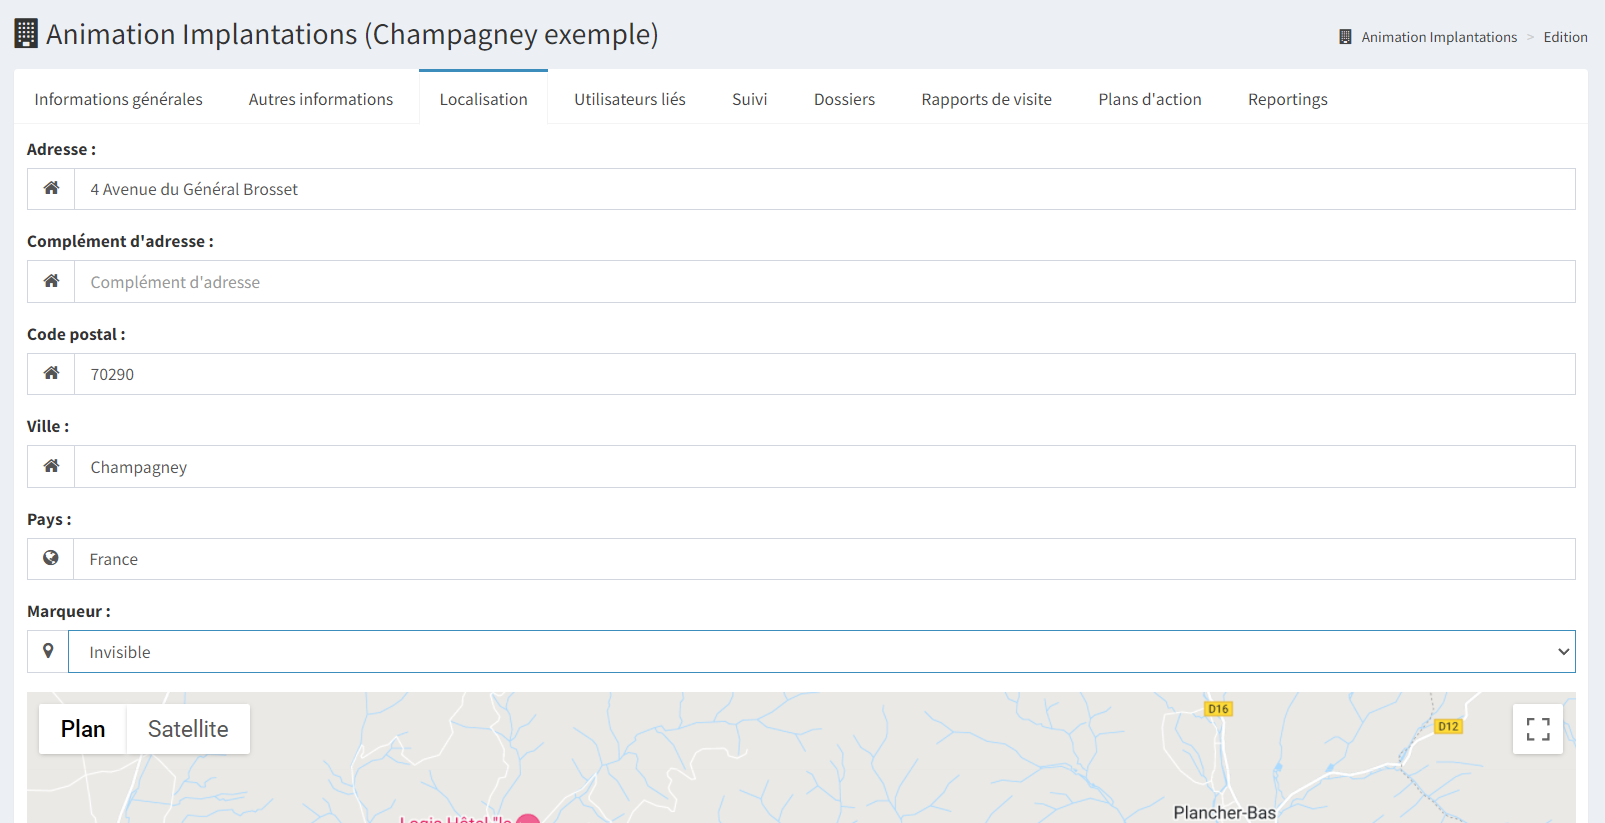Focus the Complément d'adresse input field

point(825,282)
